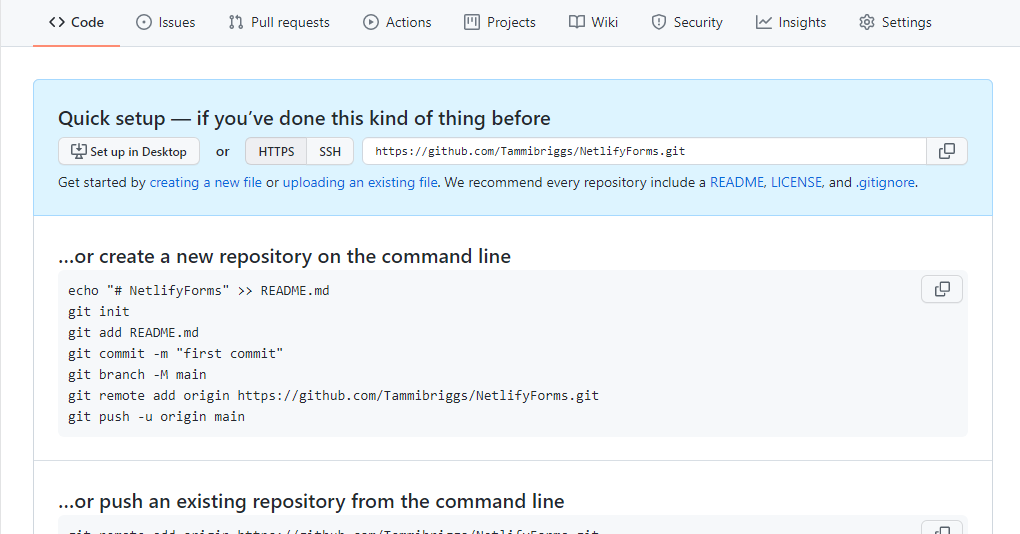Click the echo NetlifyForms README.md line
The width and height of the screenshot is (1020, 534).
click(198, 291)
